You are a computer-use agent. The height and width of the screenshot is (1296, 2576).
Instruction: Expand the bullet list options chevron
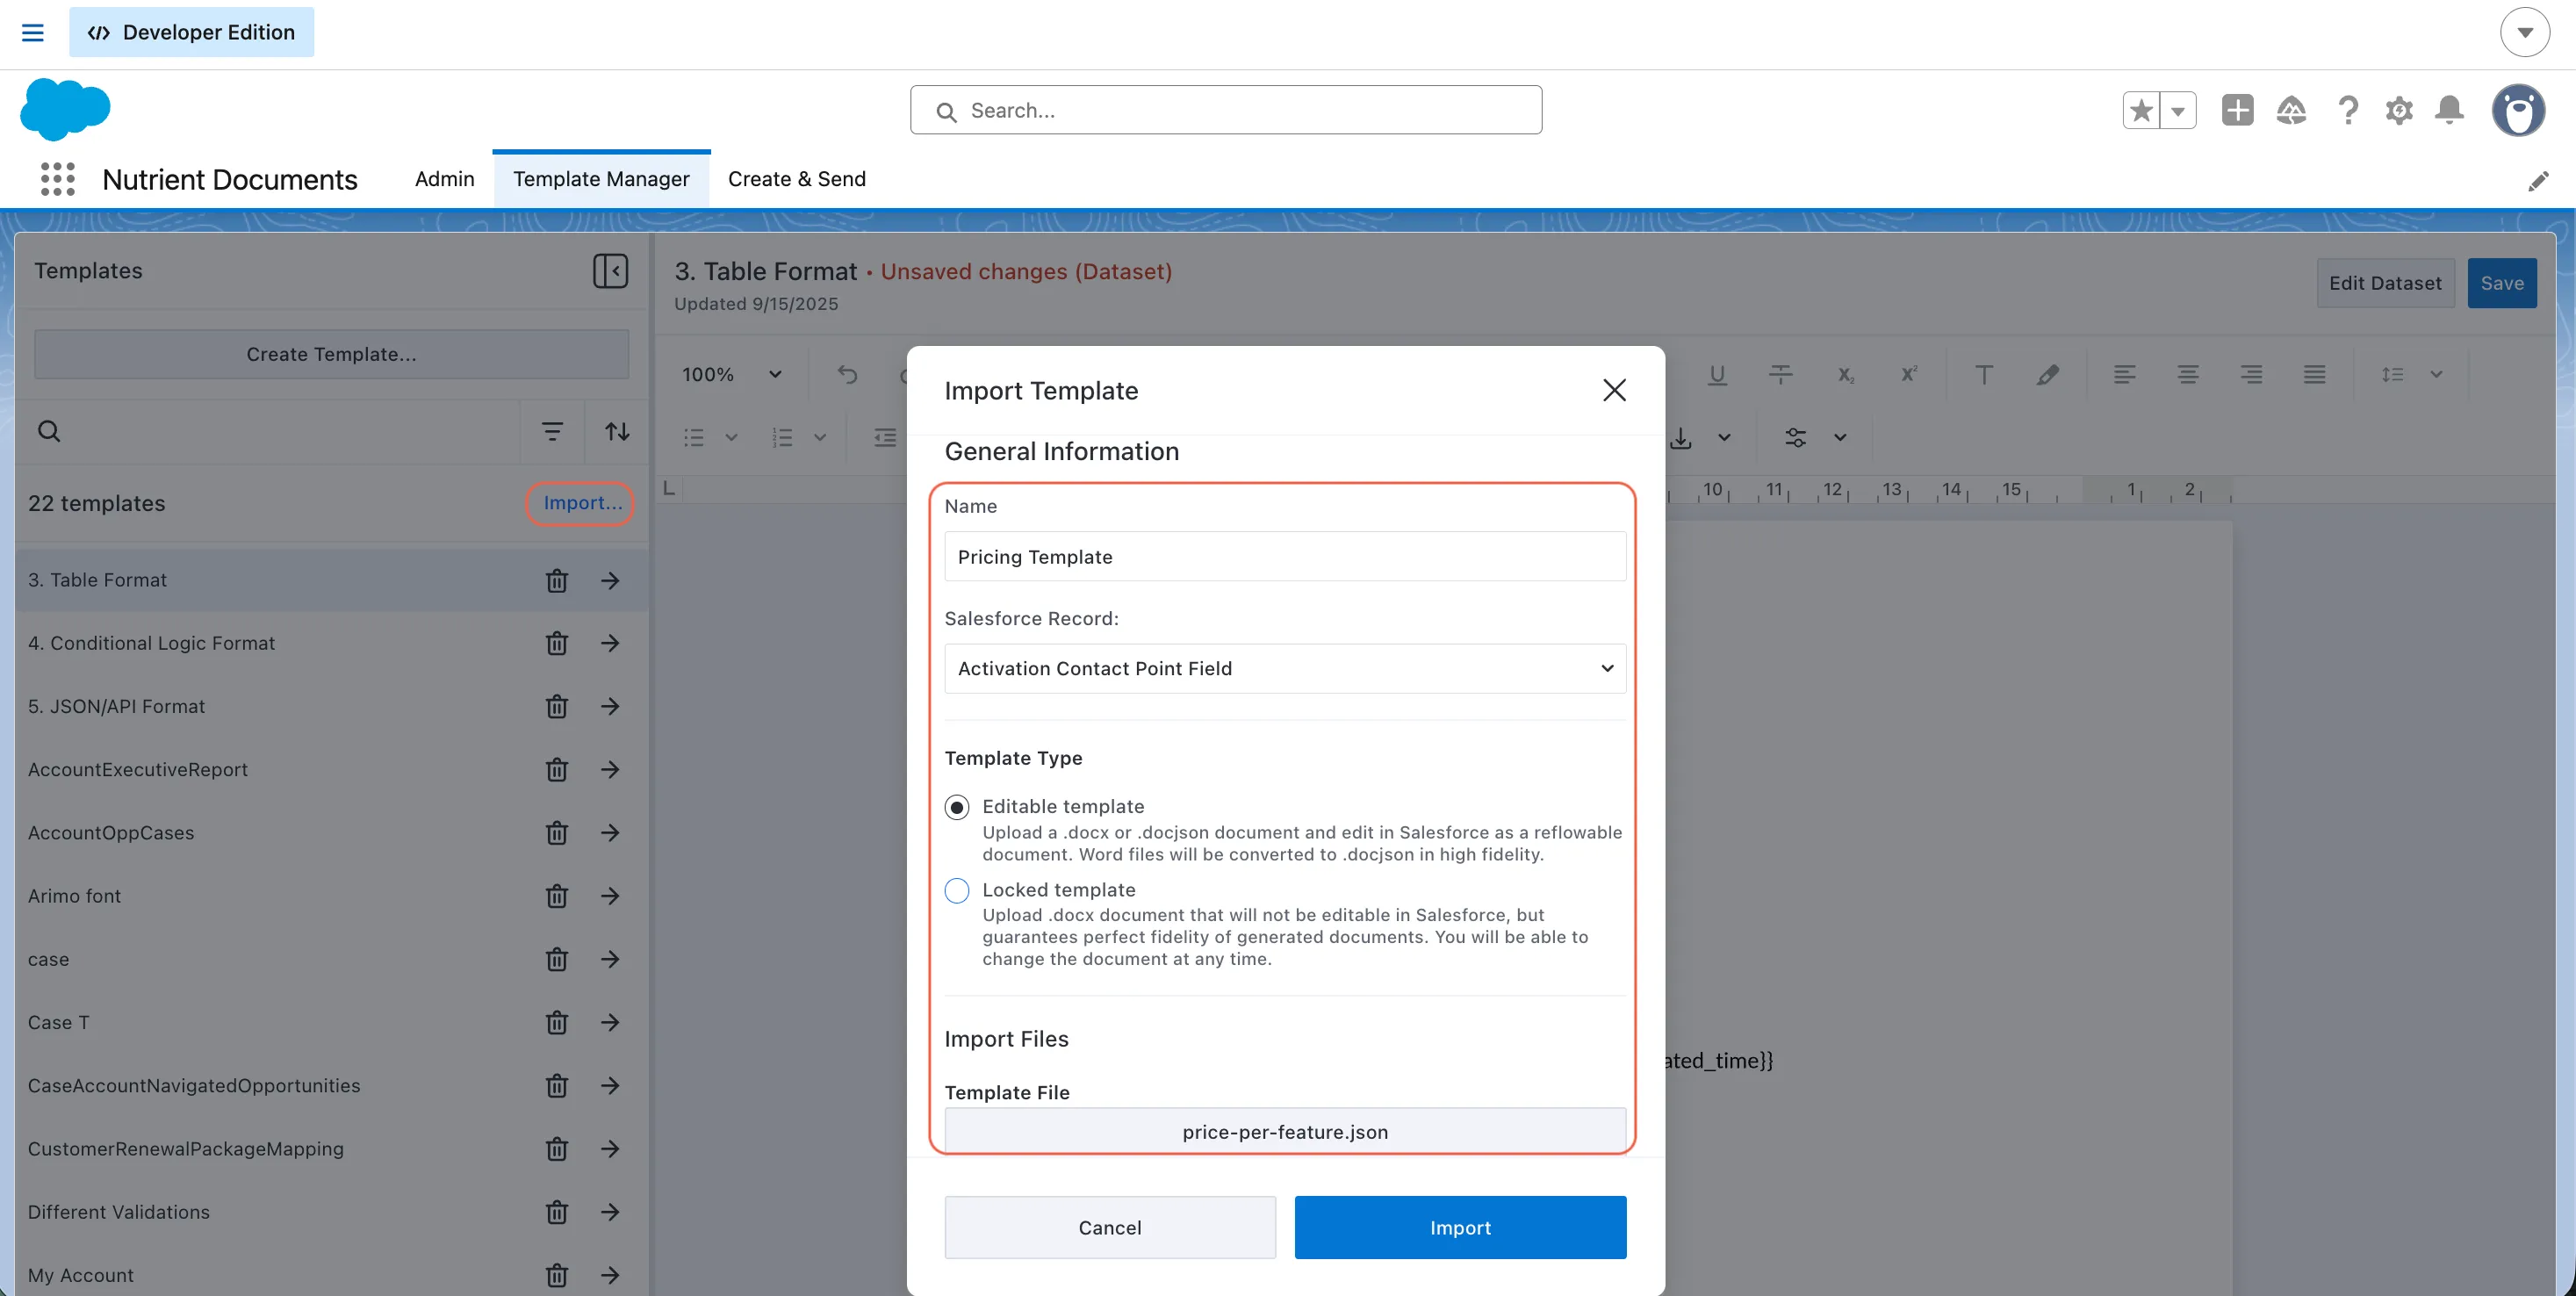(x=731, y=438)
